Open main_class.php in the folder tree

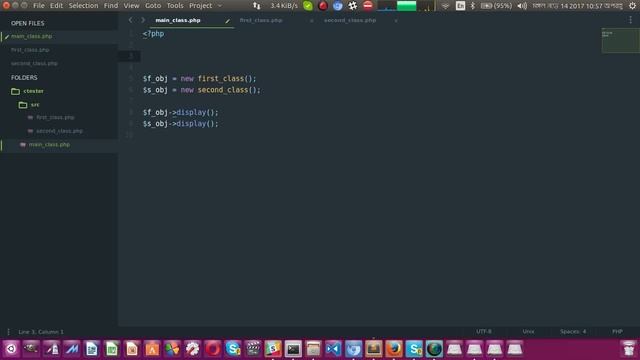[49, 144]
